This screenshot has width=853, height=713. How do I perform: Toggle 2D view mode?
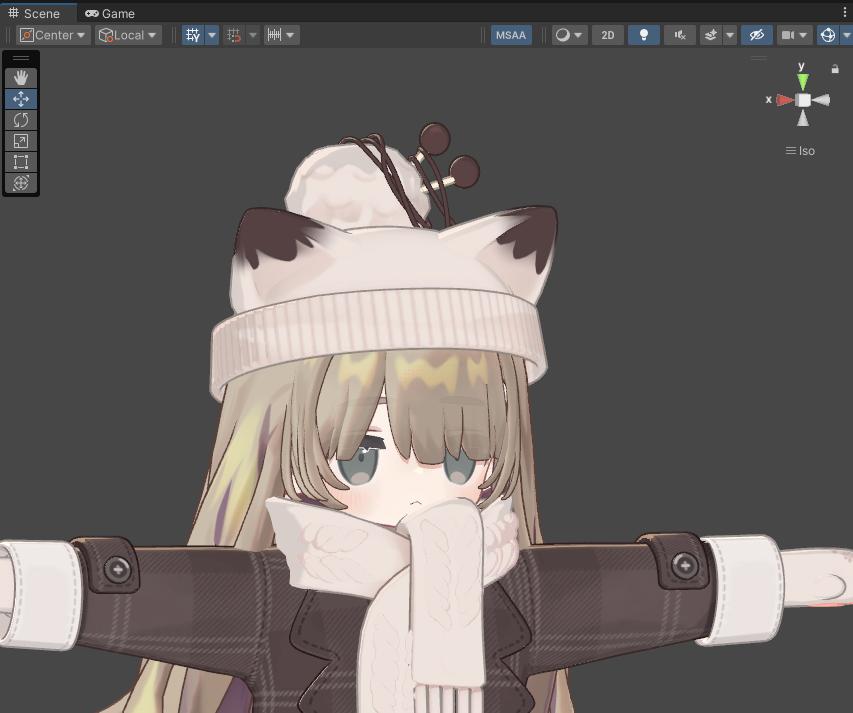click(608, 35)
